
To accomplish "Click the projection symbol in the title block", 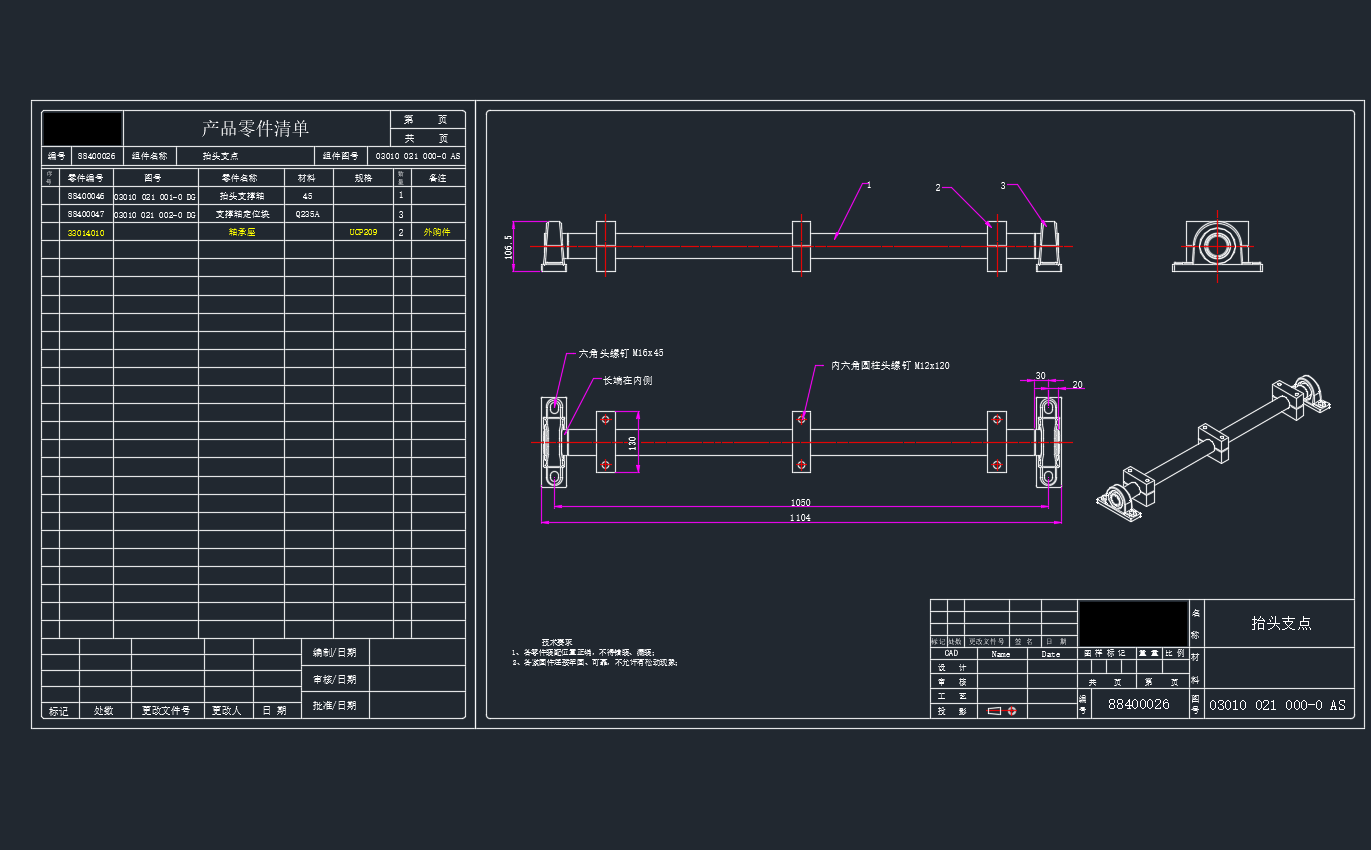I will [x=1002, y=711].
